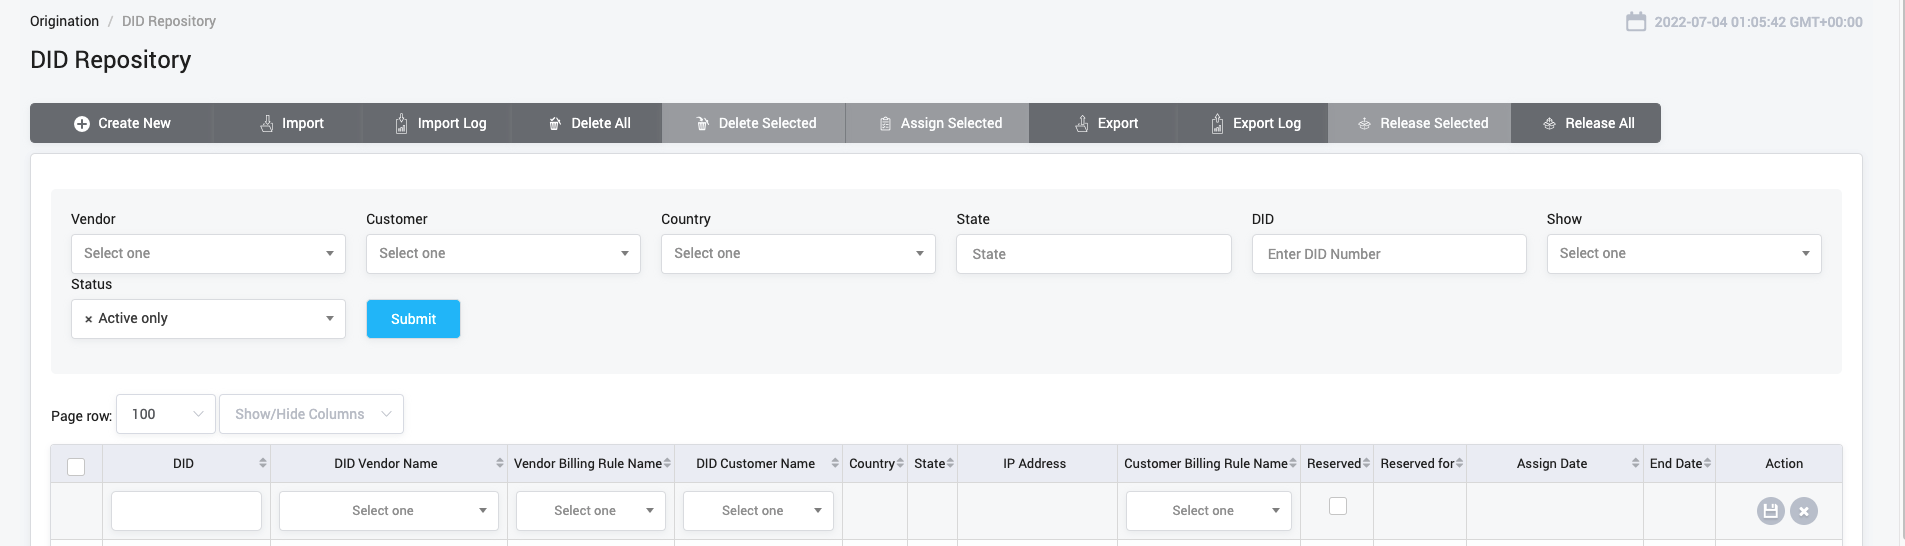Click the Release All button
The height and width of the screenshot is (546, 1905).
tap(1586, 123)
